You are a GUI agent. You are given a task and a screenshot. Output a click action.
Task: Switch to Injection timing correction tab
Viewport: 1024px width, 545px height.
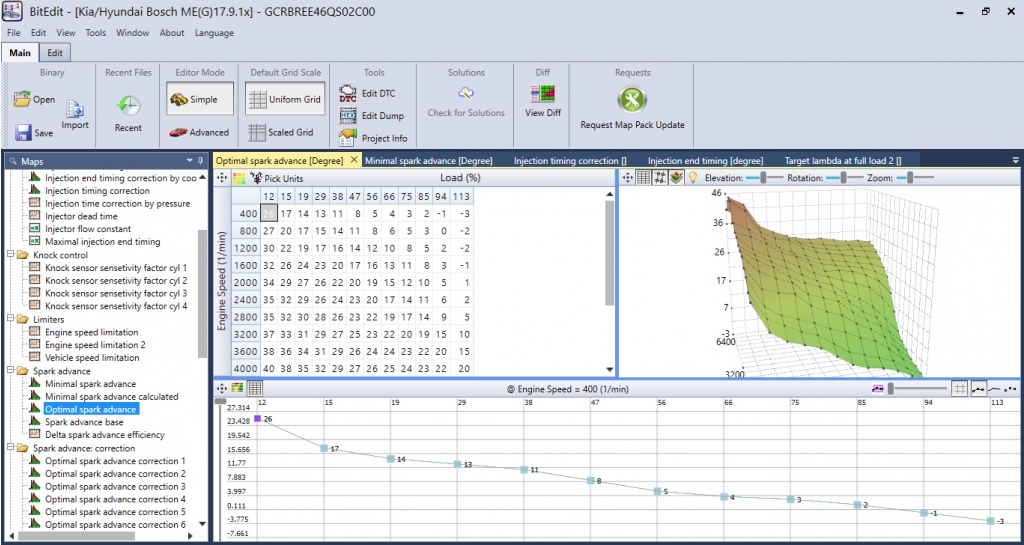click(x=570, y=160)
